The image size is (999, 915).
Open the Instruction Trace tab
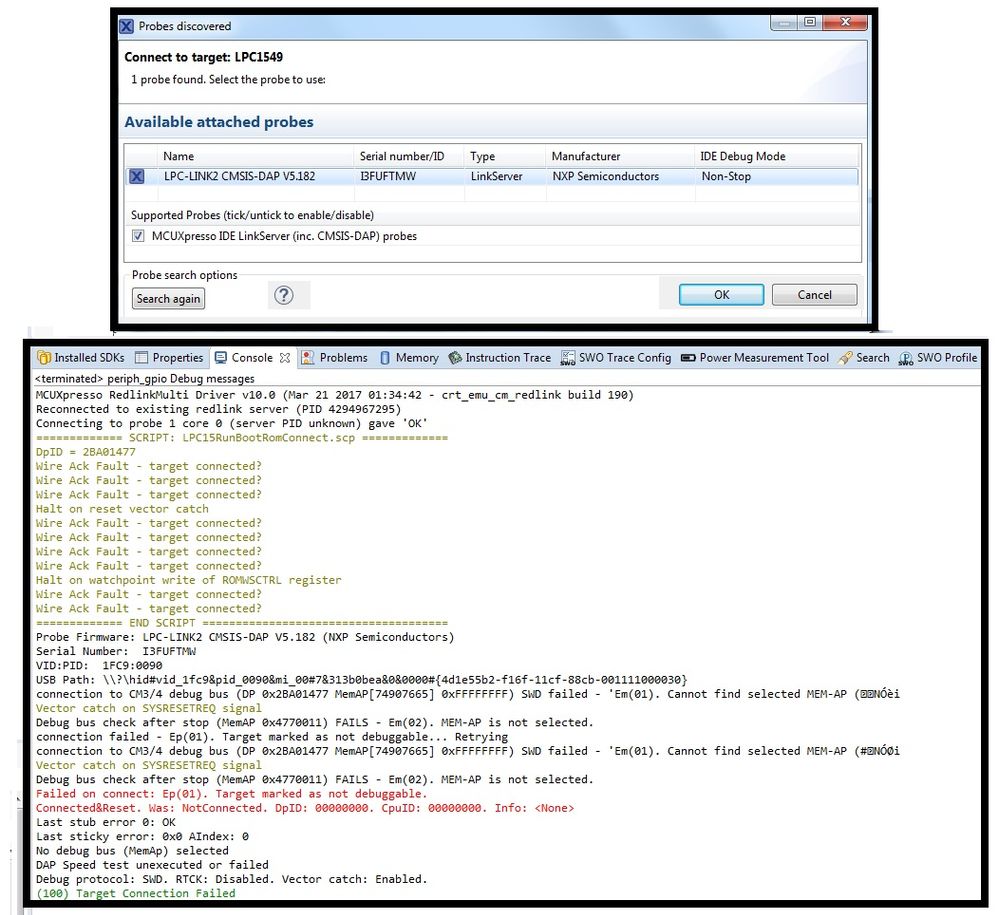pos(500,357)
